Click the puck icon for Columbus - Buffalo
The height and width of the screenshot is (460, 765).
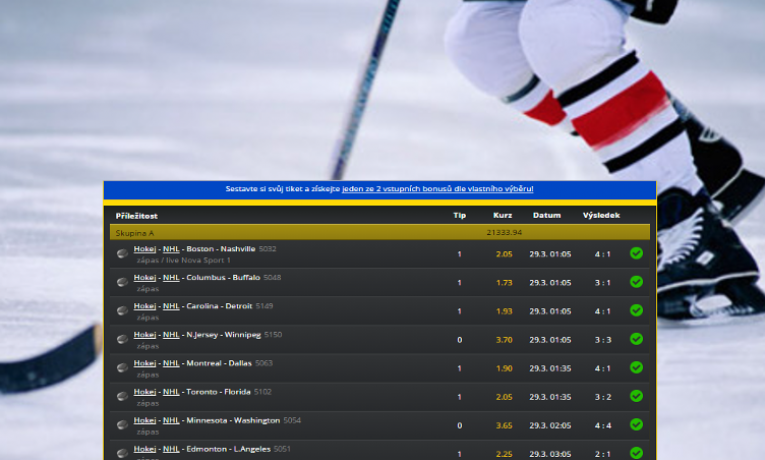[122, 282]
